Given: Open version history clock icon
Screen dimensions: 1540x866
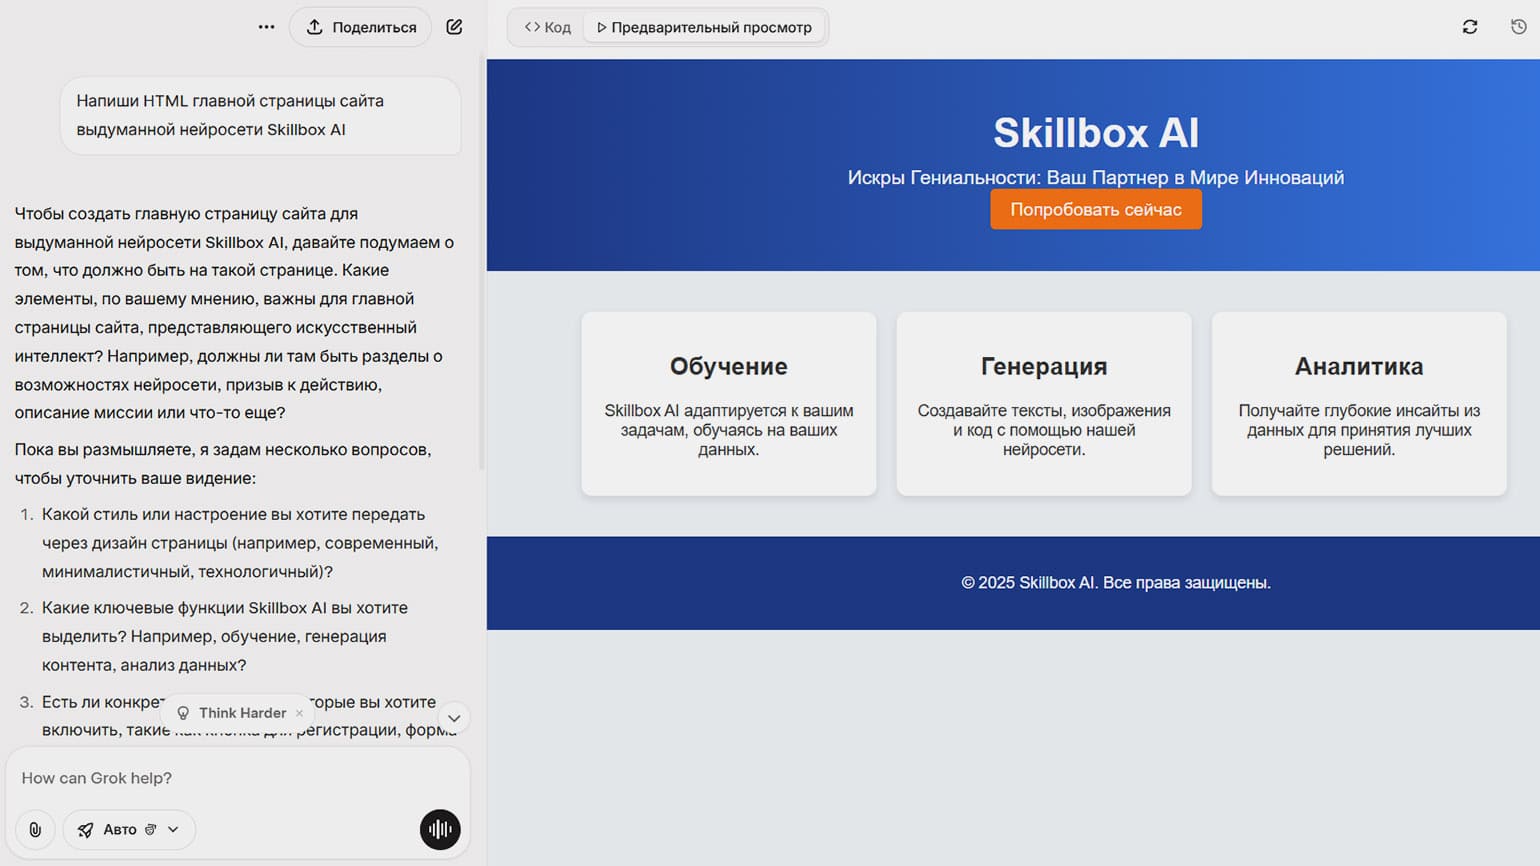Looking at the screenshot, I should coord(1518,27).
